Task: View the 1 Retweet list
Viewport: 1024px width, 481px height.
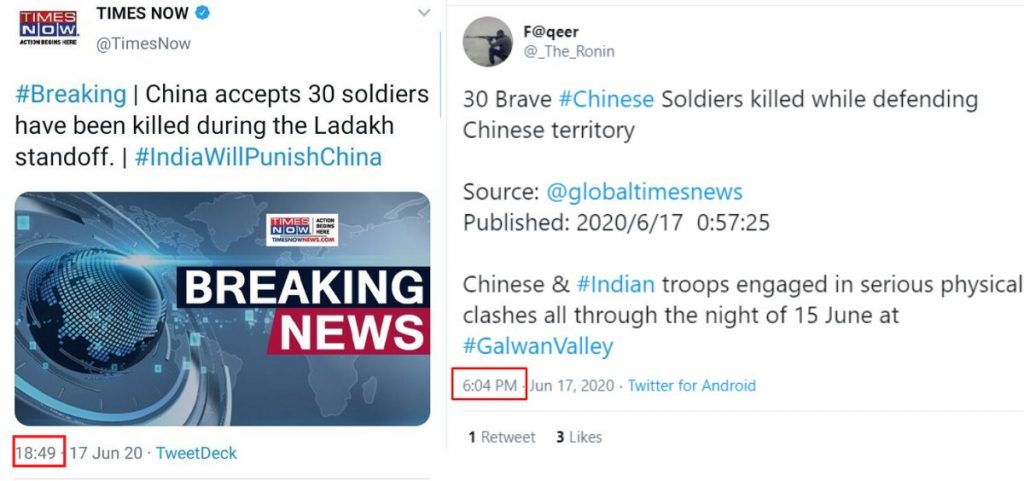Action: [x=502, y=437]
